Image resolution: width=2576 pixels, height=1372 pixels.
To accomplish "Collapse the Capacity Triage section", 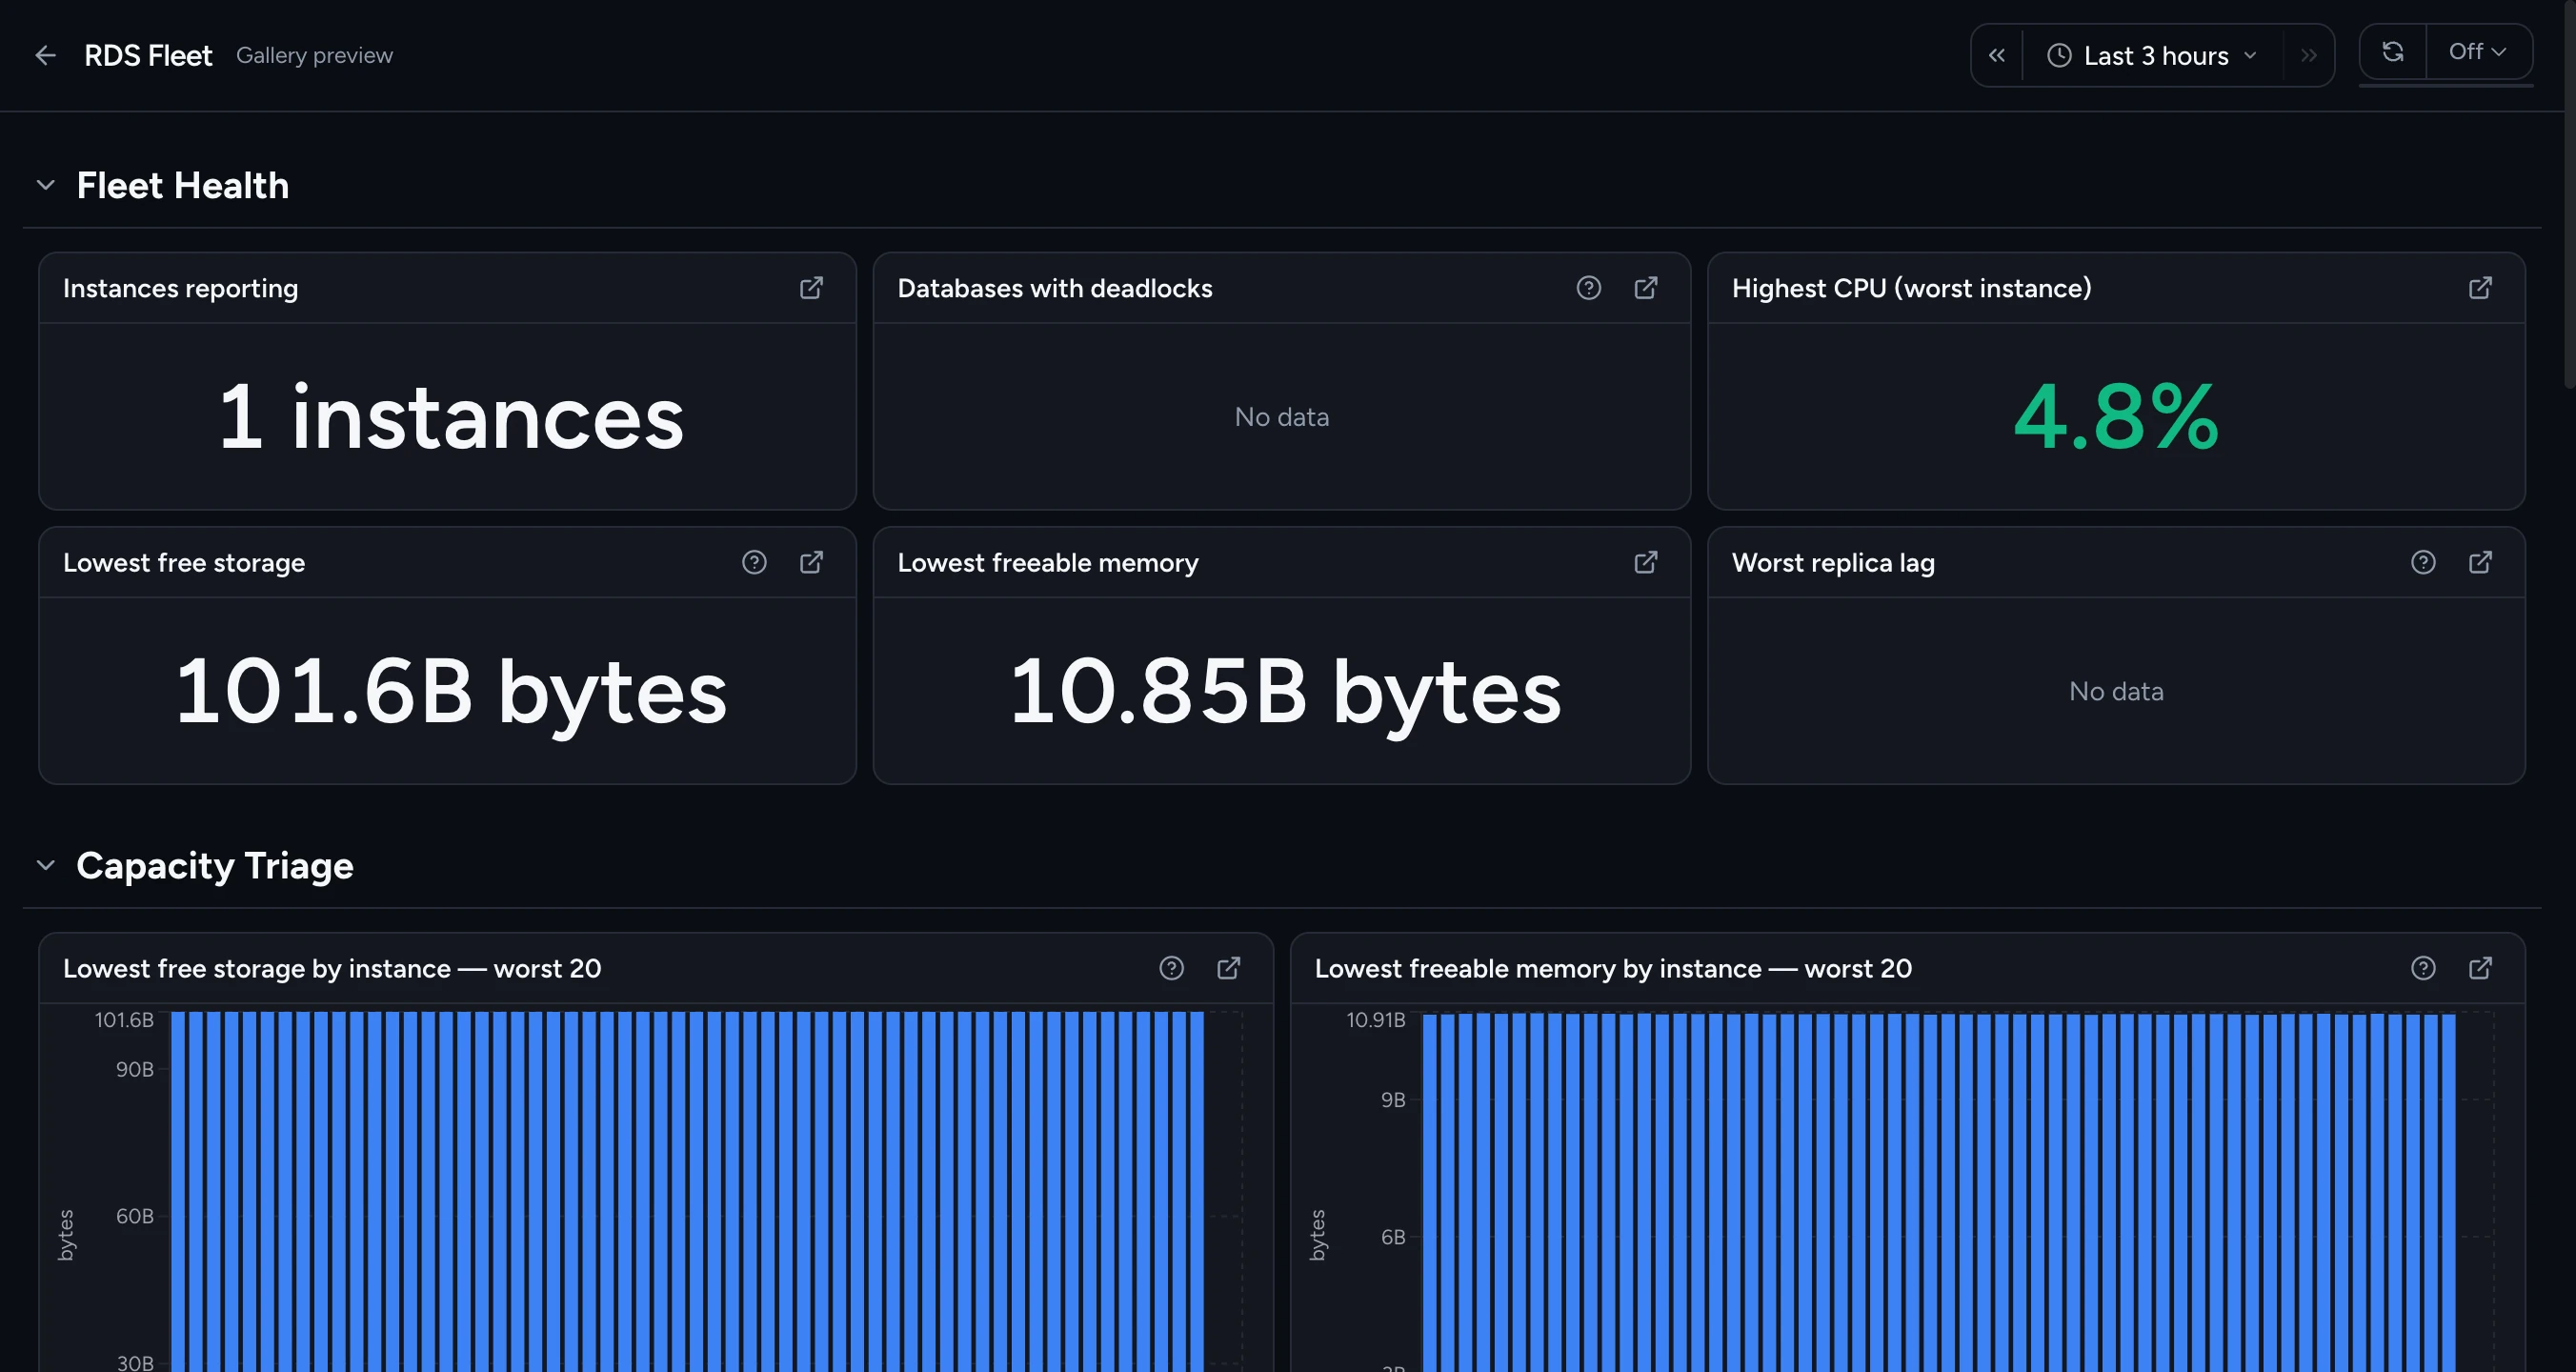I will [45, 865].
